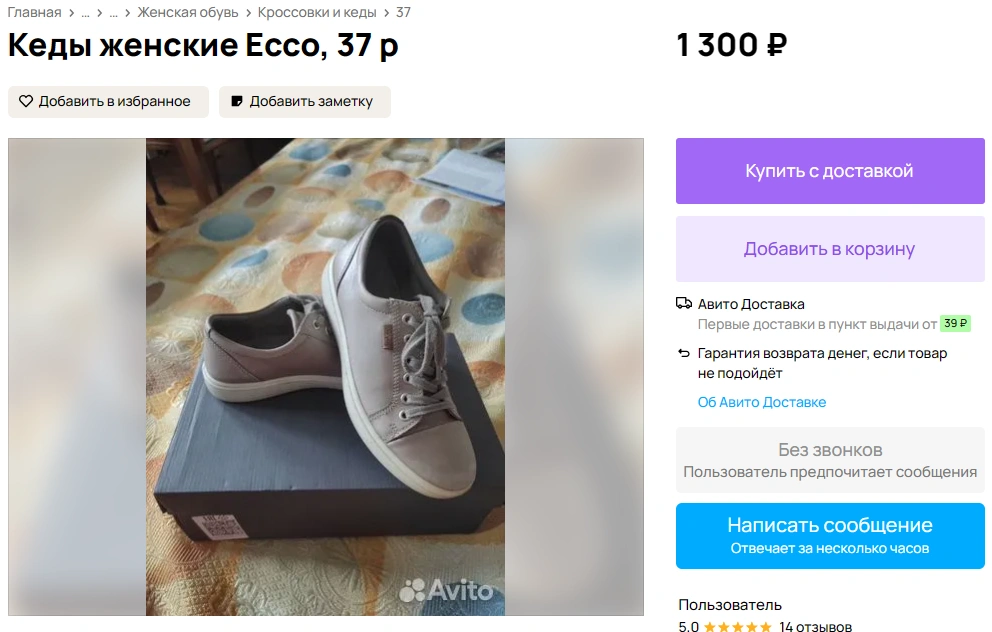Click the seller's rating stars
The height and width of the screenshot is (632, 992).
click(738, 627)
